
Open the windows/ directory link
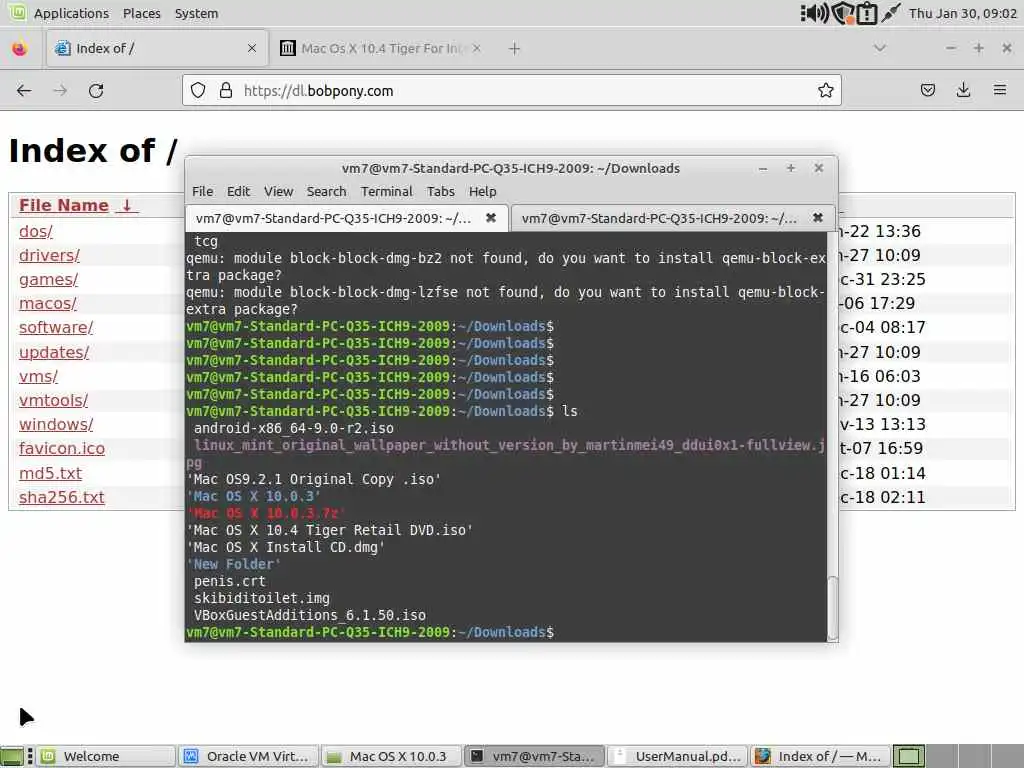56,424
